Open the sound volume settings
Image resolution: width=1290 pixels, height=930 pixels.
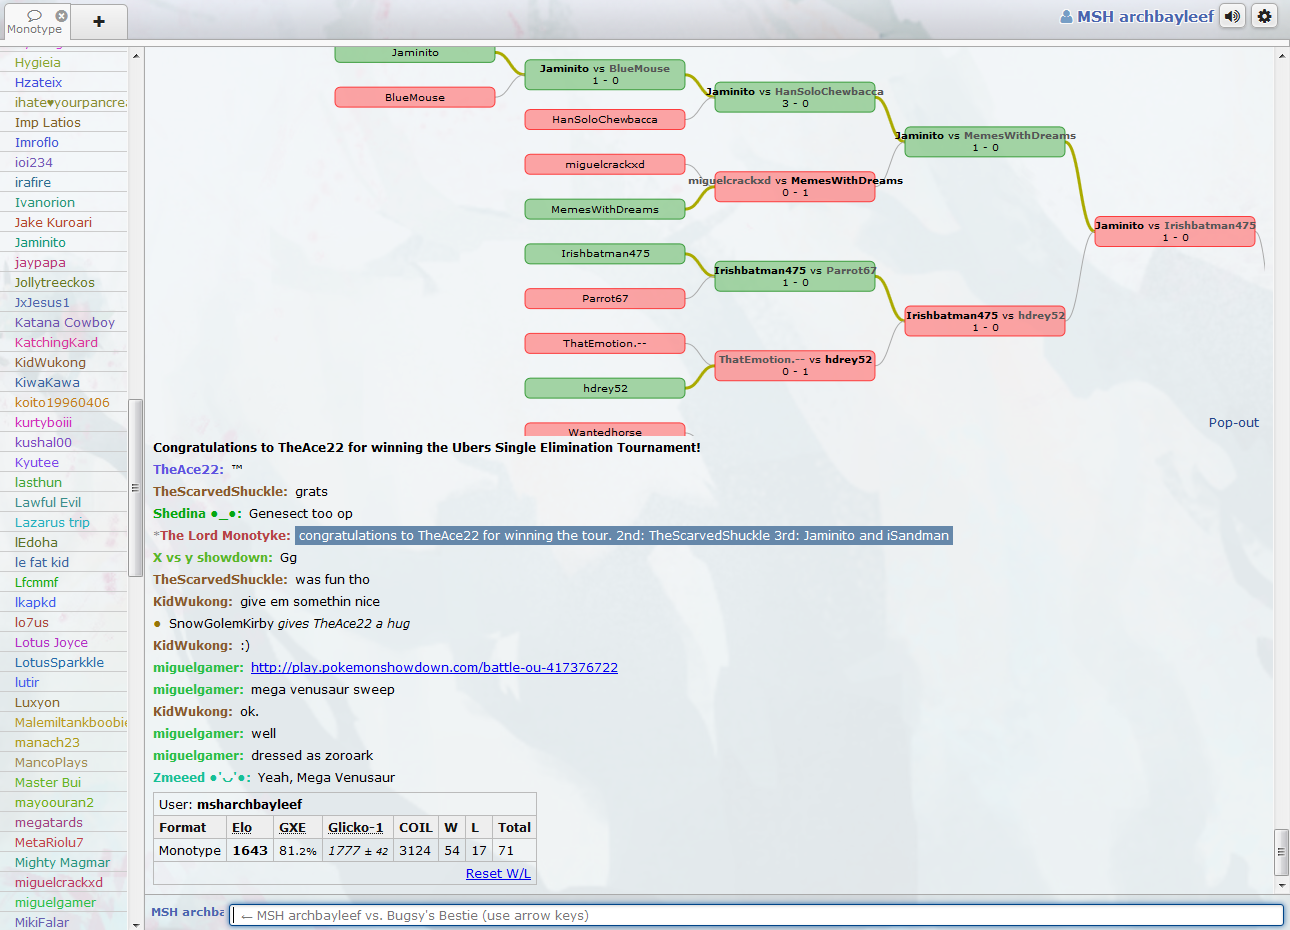[1233, 16]
